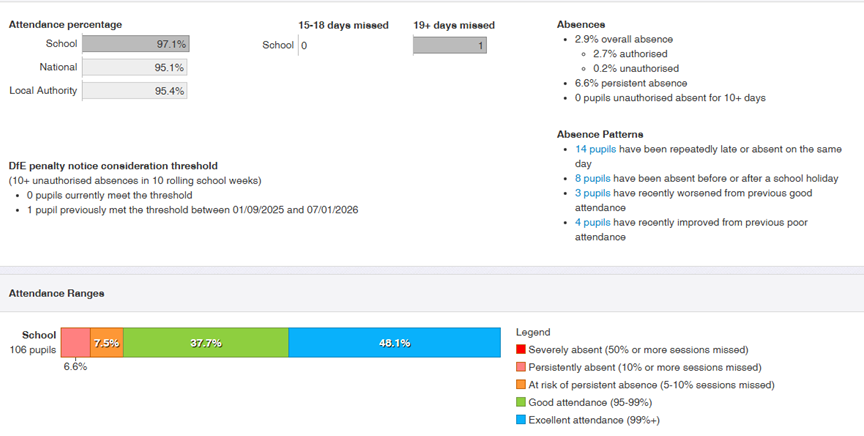Viewport: 864px width, 436px height.
Task: Click the 19+ days missed bar
Action: point(449,45)
